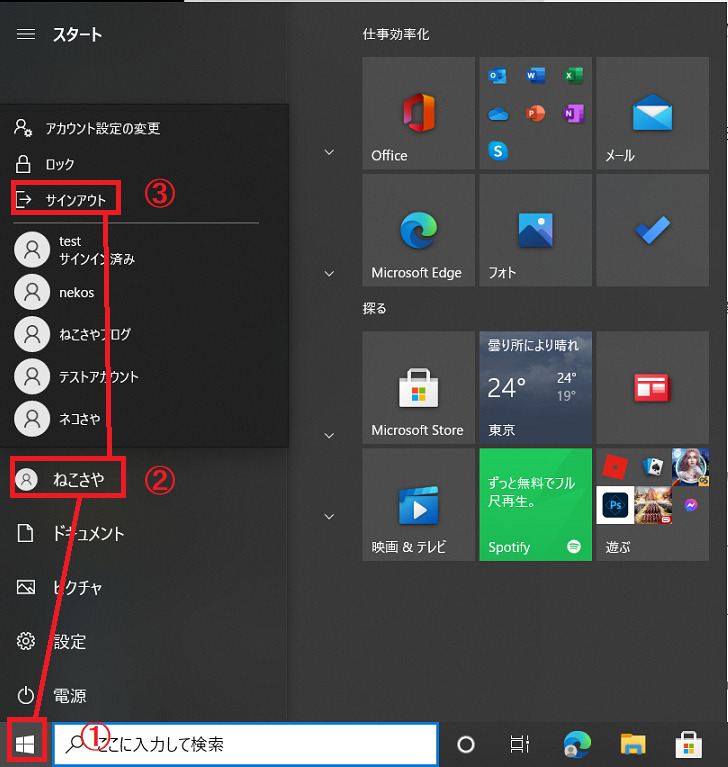
Task: Open Microsoft Store from the taskbar
Action: (688, 744)
